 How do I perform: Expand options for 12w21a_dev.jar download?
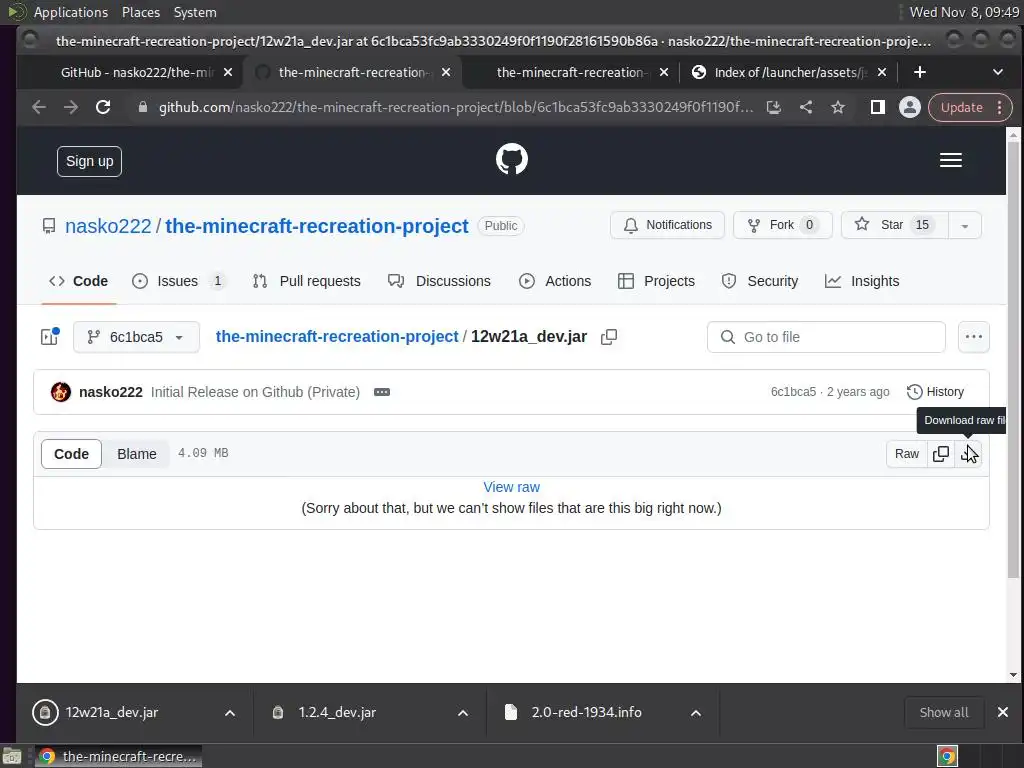point(230,713)
